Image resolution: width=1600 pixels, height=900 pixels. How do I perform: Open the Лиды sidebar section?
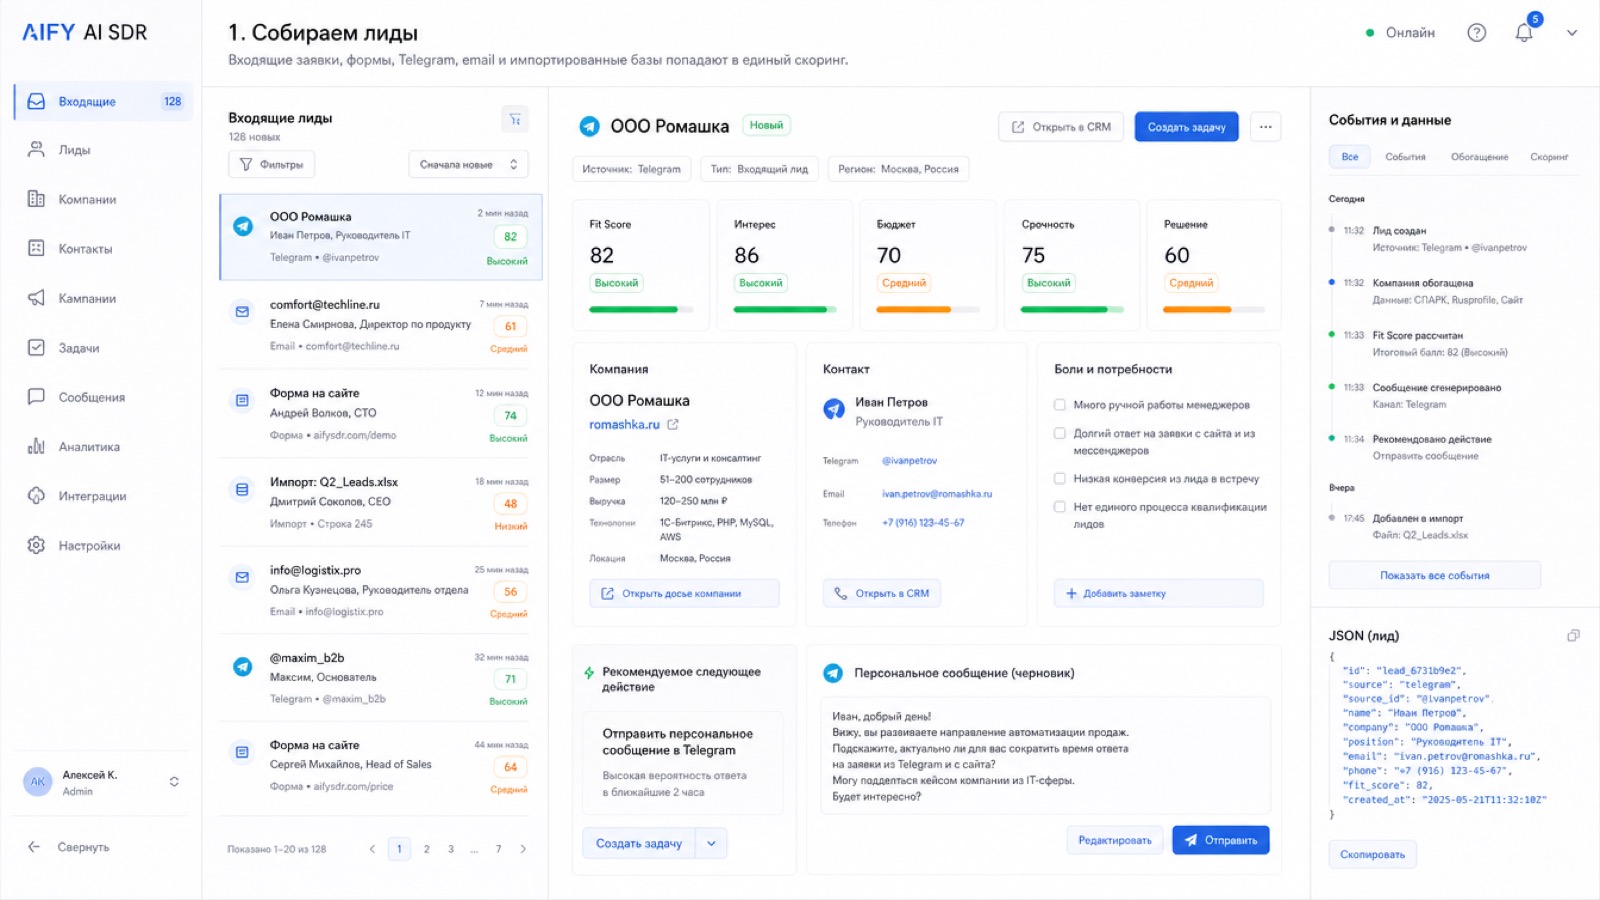pos(74,150)
